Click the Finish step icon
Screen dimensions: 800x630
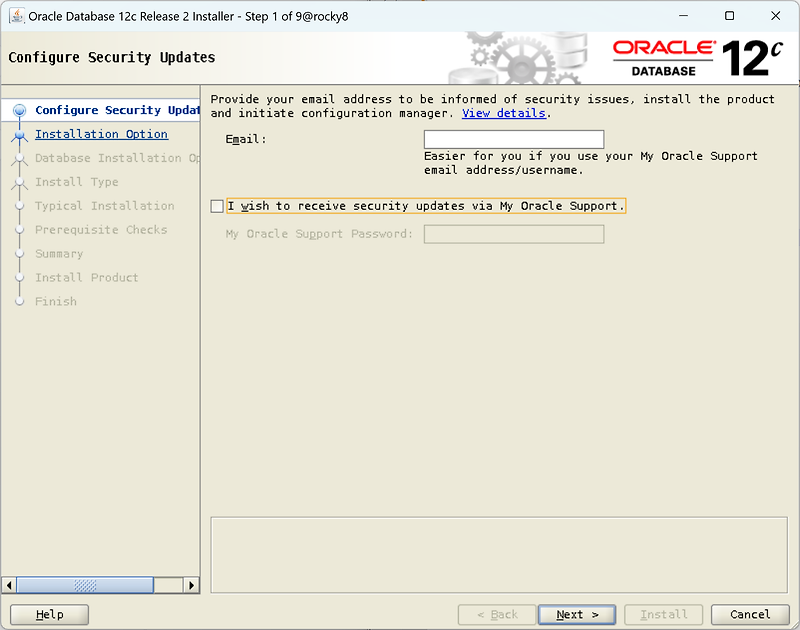click(22, 301)
